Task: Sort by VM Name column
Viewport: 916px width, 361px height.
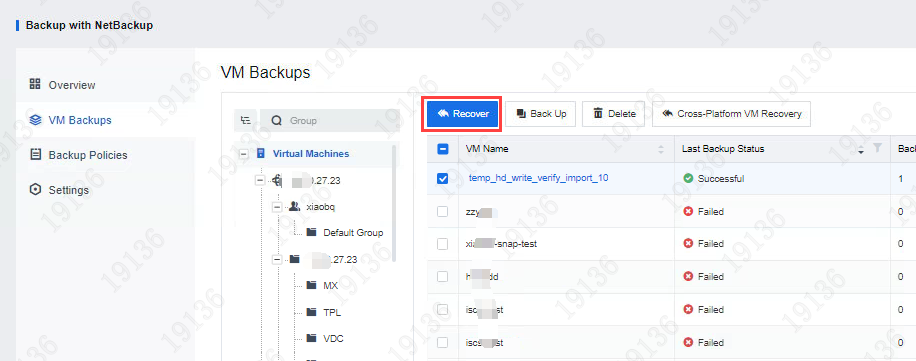Action: click(661, 149)
